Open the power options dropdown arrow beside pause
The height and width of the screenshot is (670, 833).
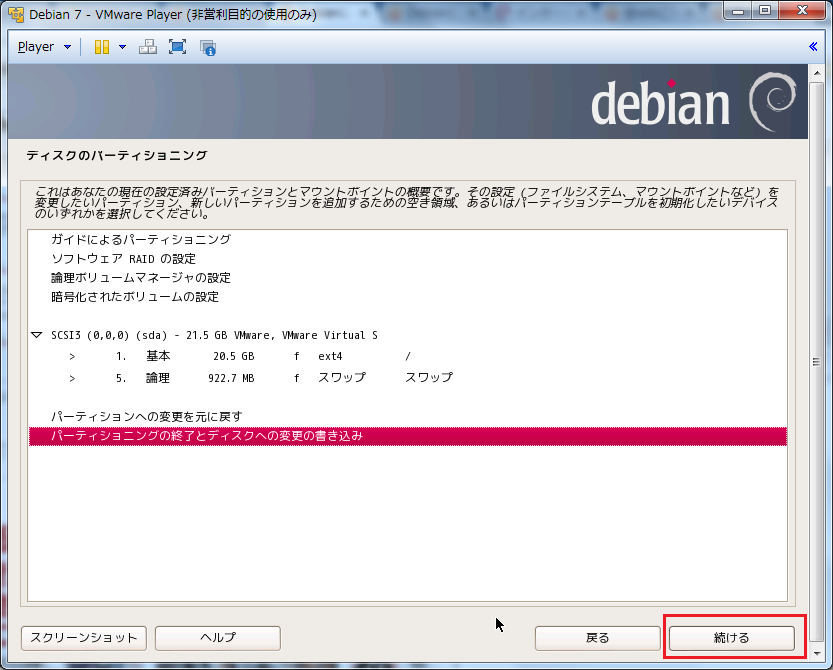[122, 47]
